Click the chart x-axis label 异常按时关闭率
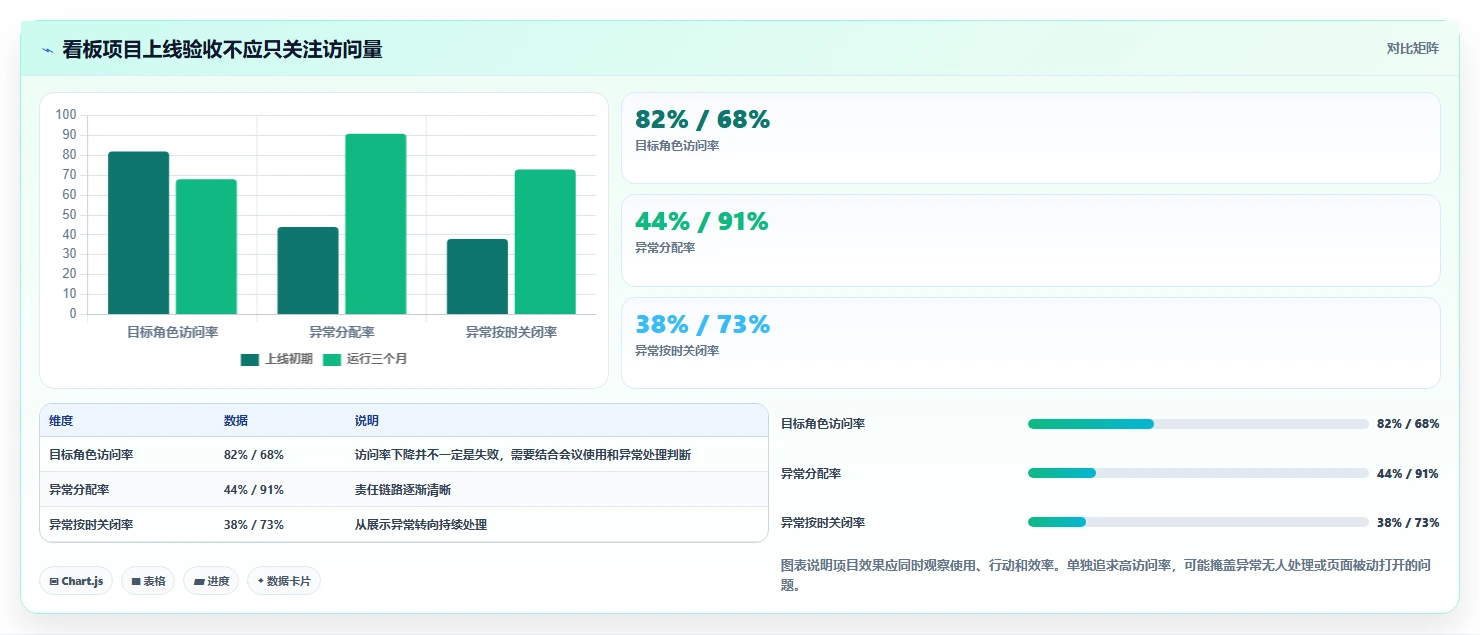 tap(511, 332)
